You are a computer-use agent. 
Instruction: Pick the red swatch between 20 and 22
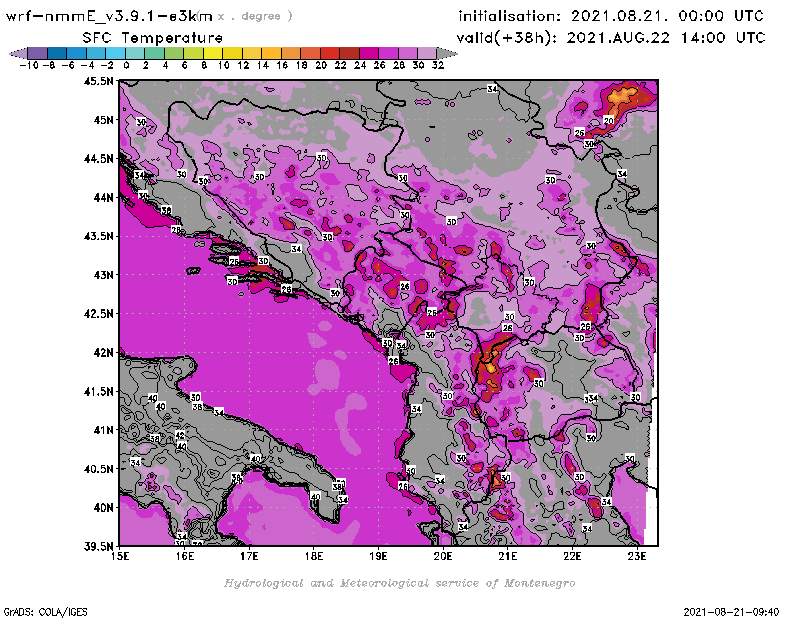(330, 53)
